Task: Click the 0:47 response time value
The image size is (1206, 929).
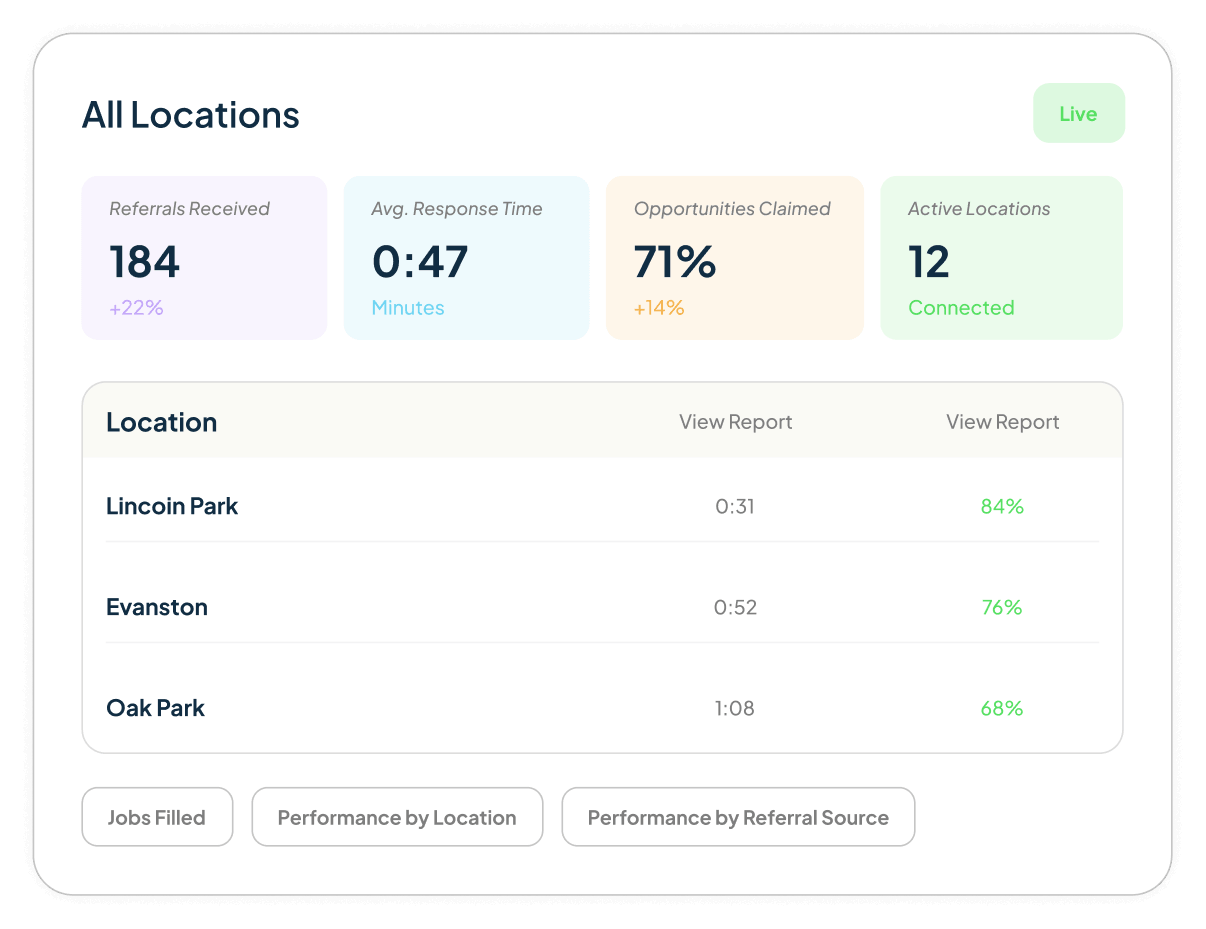Action: point(420,262)
